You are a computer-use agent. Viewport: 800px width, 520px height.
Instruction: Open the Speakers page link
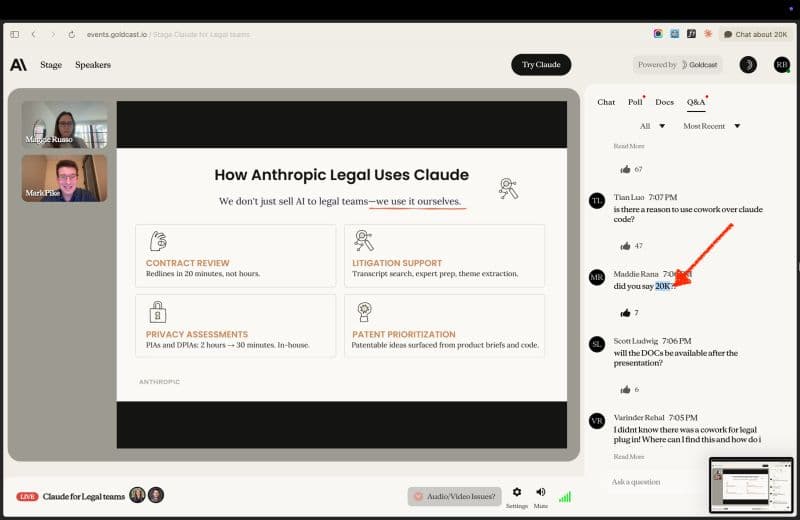click(x=93, y=65)
